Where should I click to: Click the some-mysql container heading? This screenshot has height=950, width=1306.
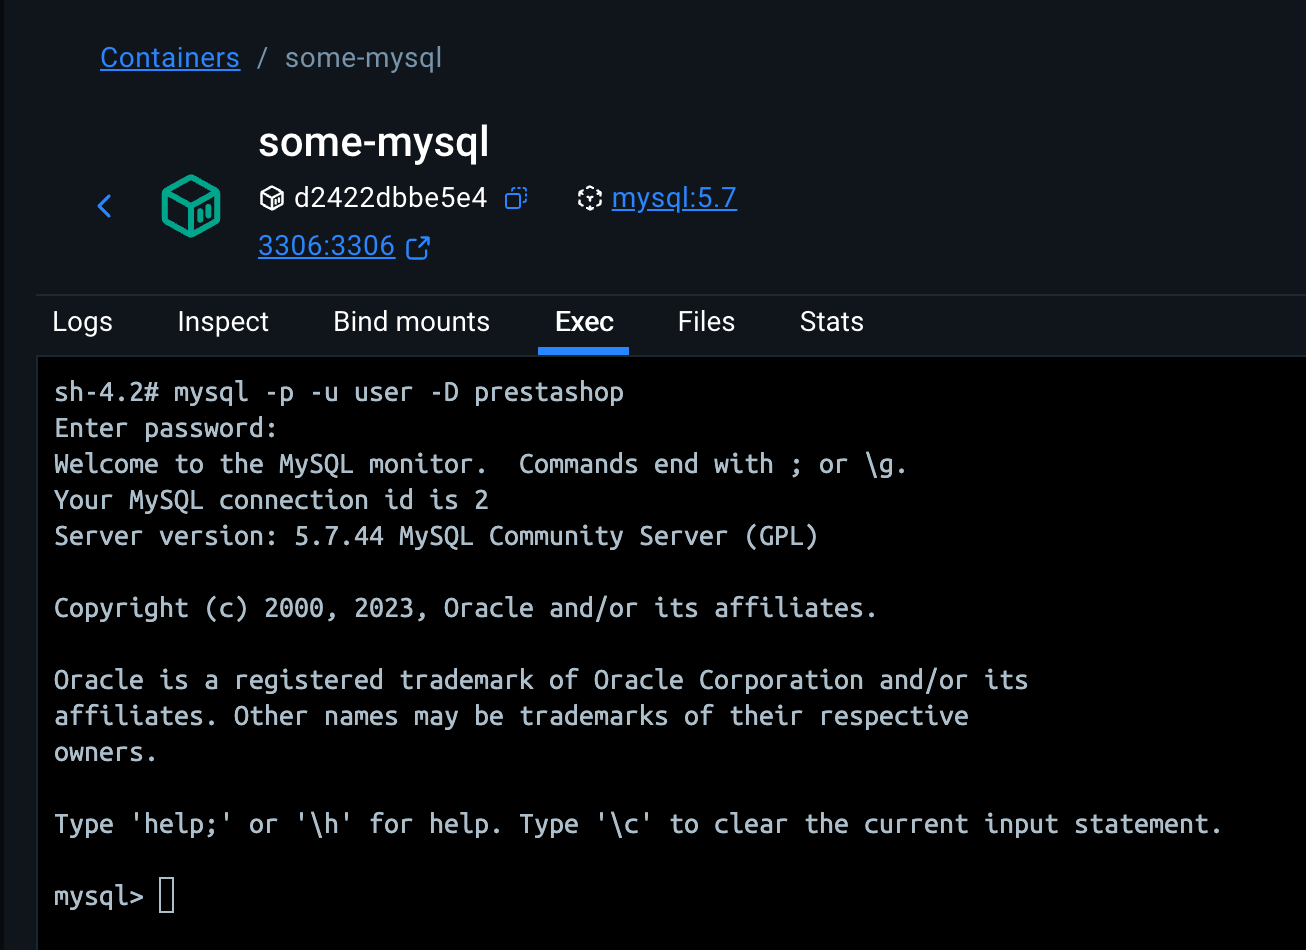tap(373, 143)
